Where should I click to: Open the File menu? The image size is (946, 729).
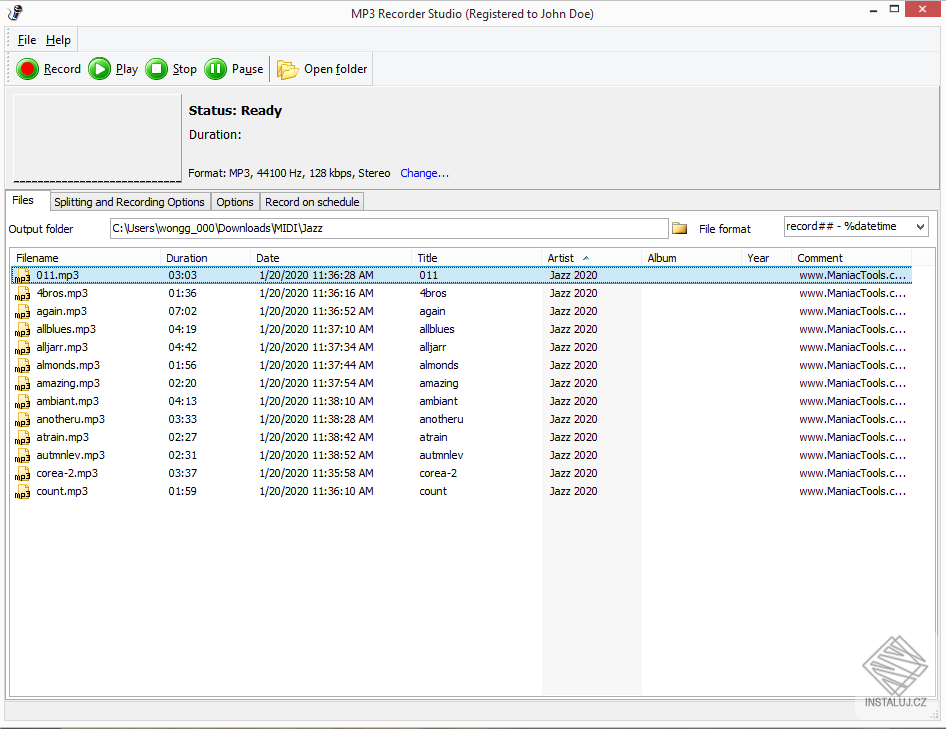tap(27, 40)
